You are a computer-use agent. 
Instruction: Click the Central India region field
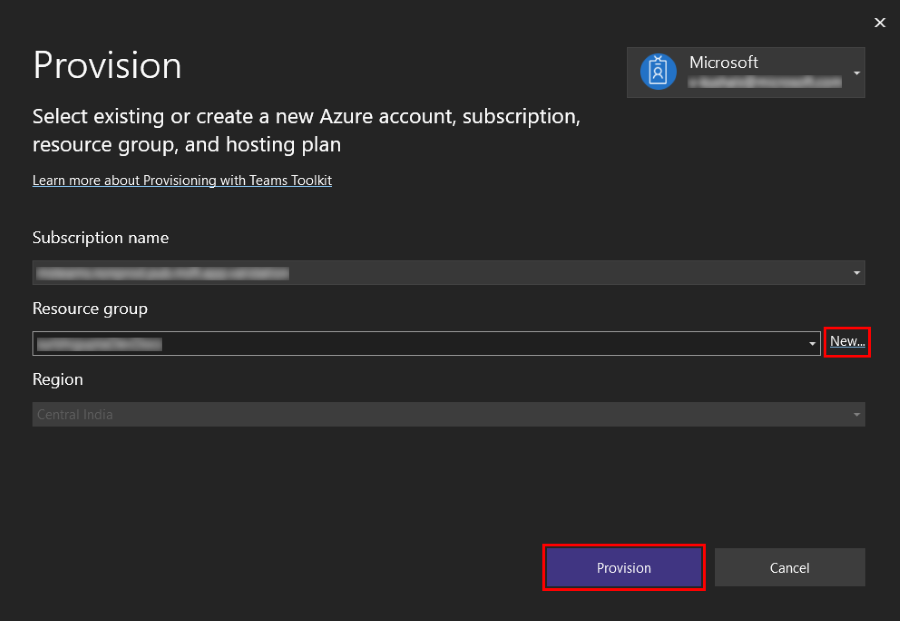tap(440, 414)
